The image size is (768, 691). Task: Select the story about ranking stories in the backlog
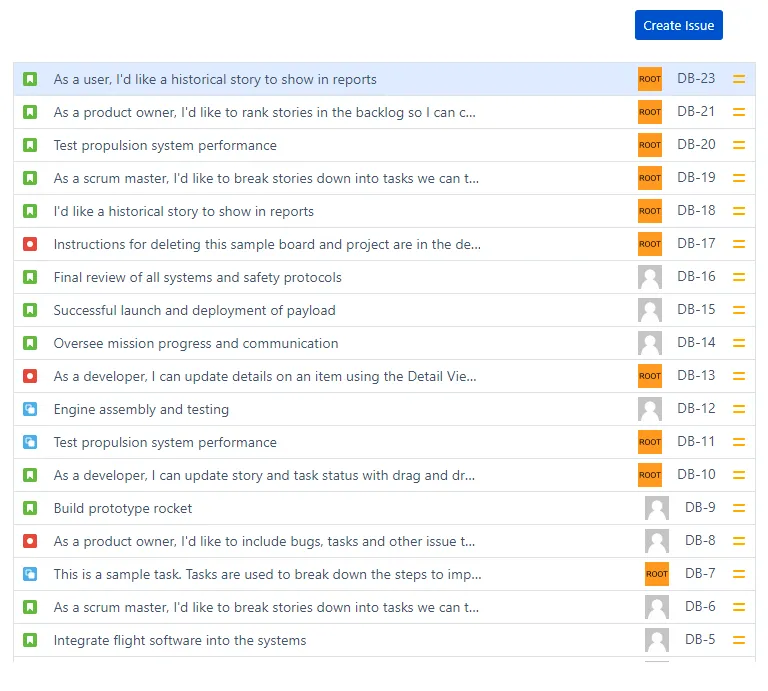click(264, 112)
